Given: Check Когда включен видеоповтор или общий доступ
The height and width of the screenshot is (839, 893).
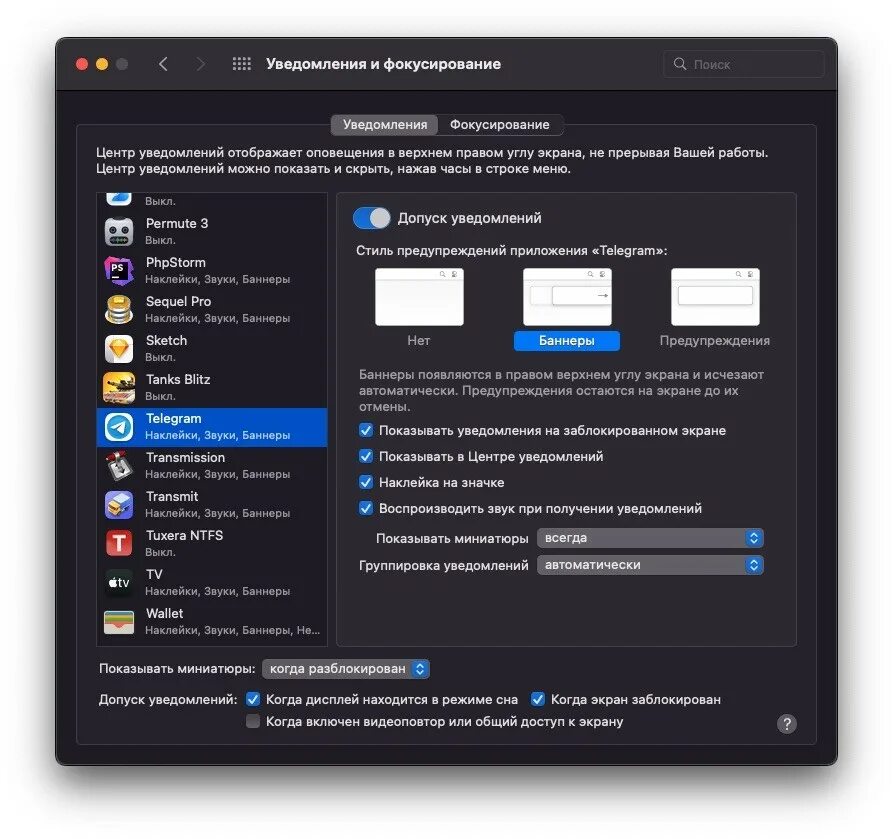Looking at the screenshot, I should click(253, 721).
